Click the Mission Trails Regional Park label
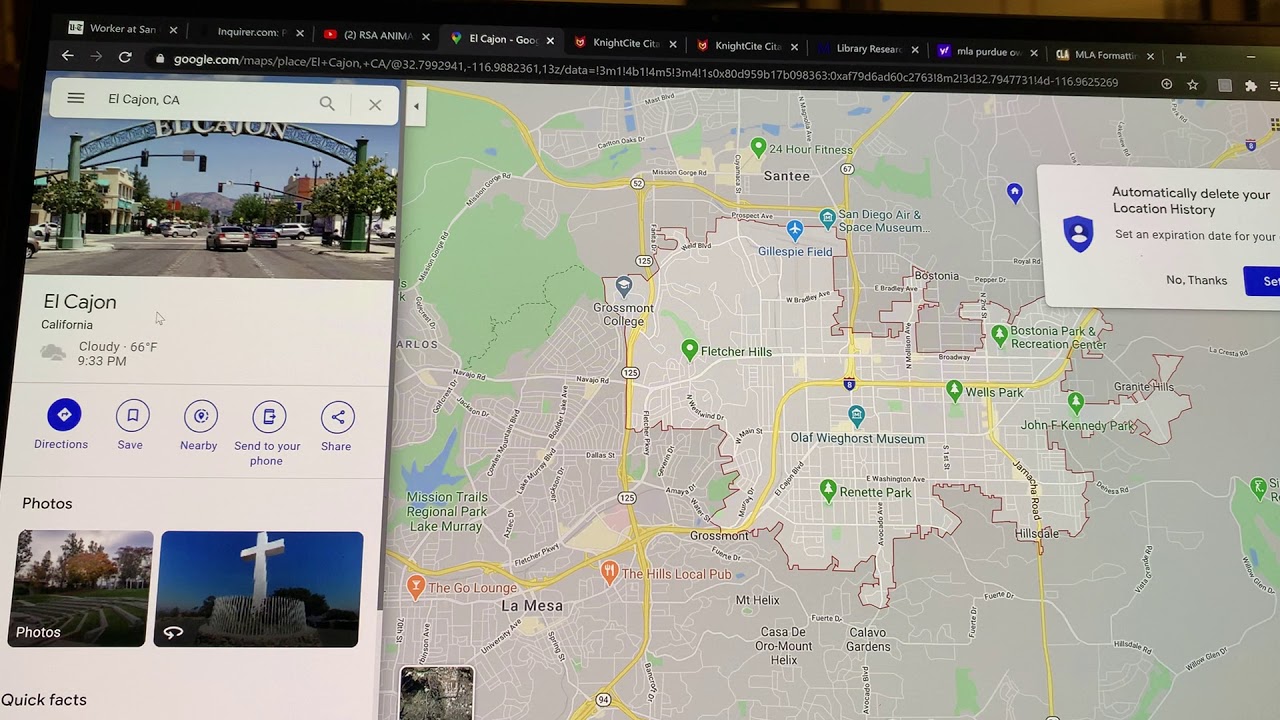This screenshot has height=720, width=1280. pos(447,511)
